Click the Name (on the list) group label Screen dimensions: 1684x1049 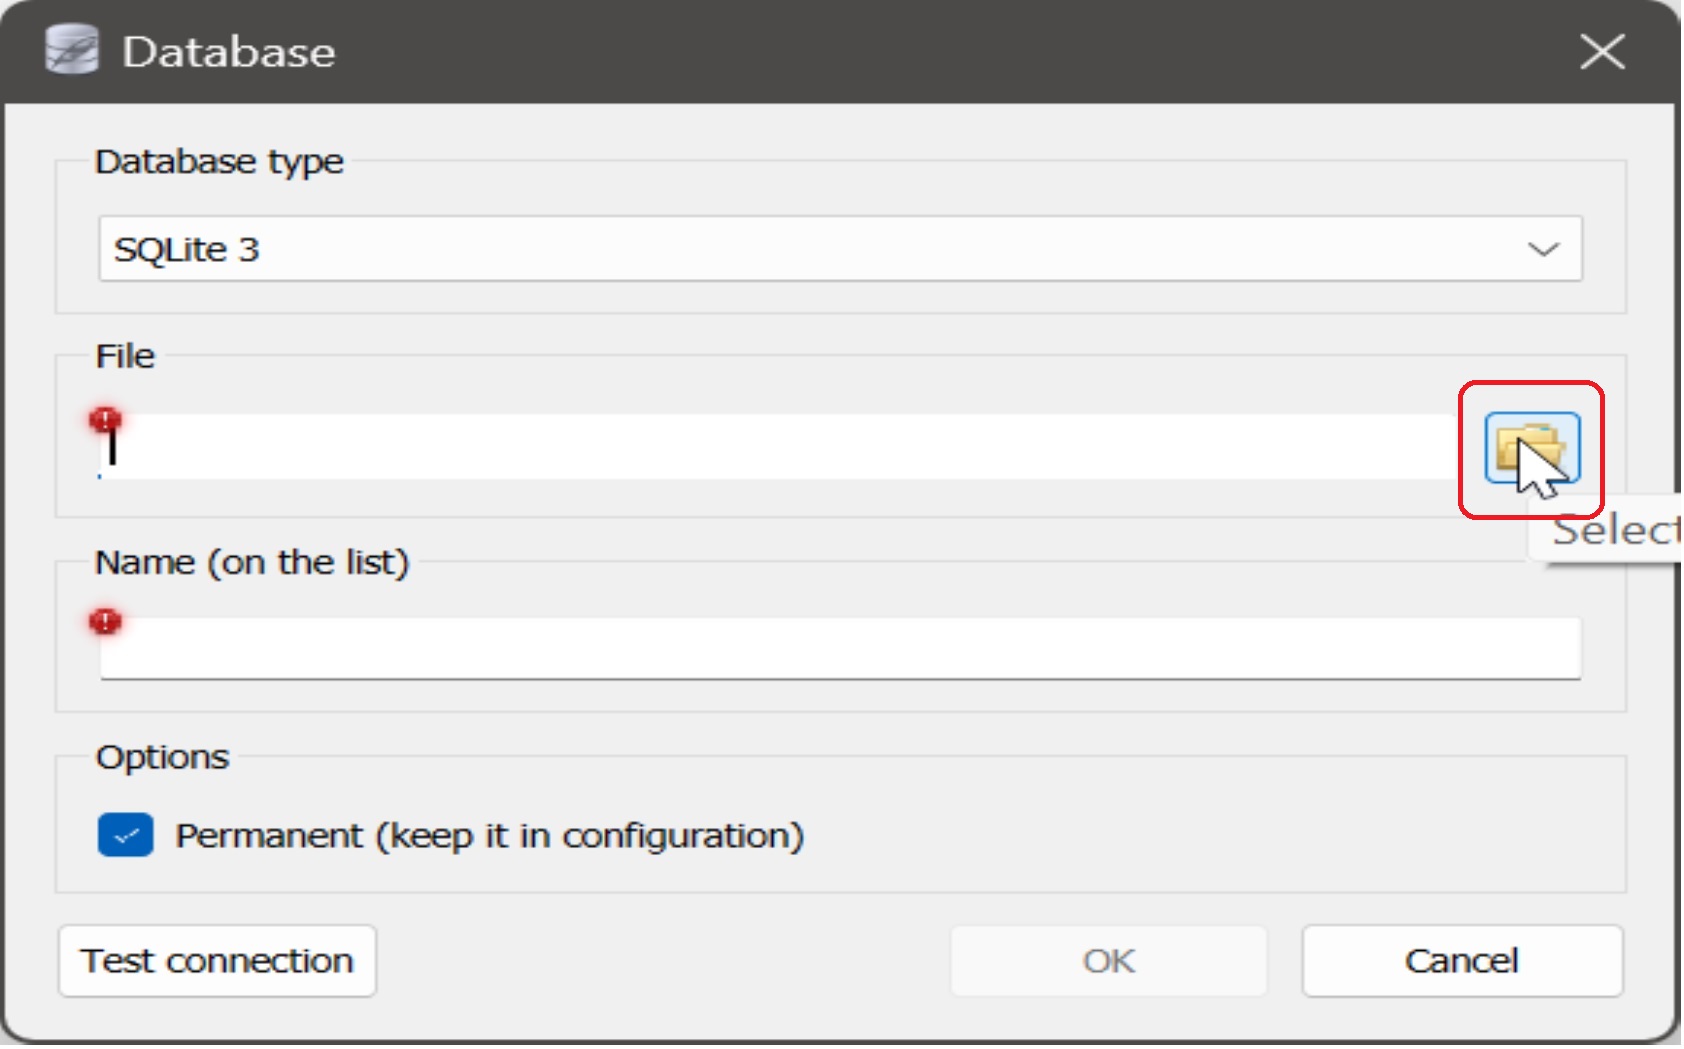[252, 563]
